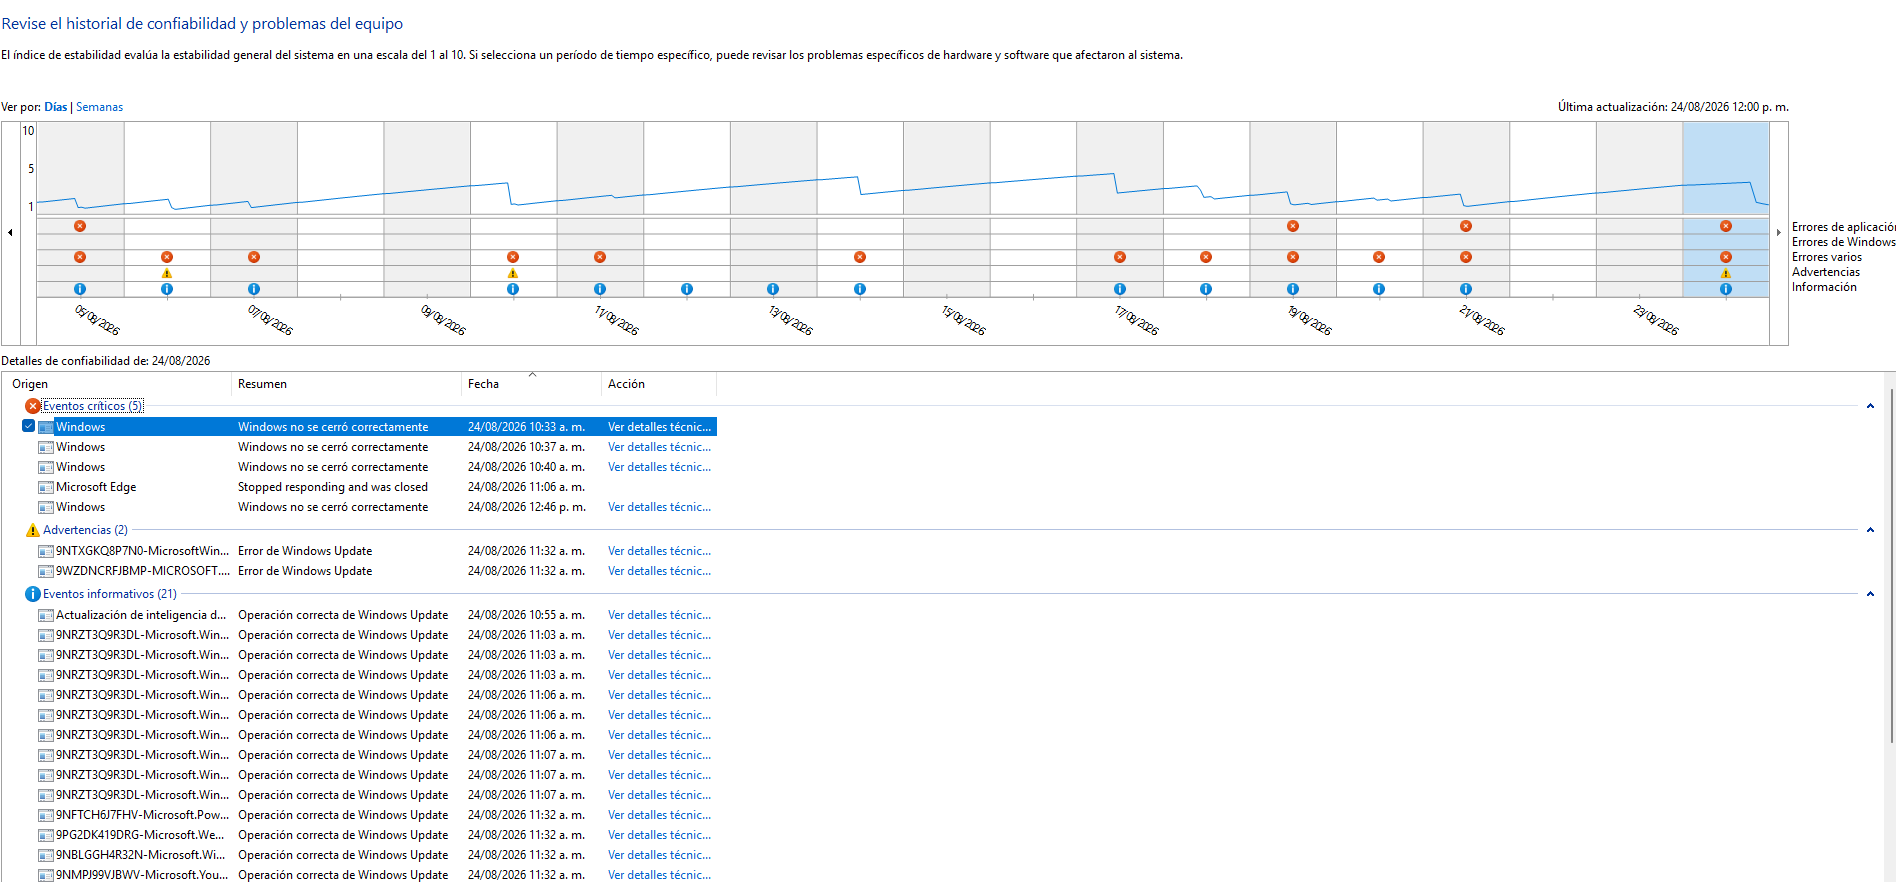1896x882 pixels.
Task: Open technical details for Actualización de inteligencia row
Action: click(x=660, y=615)
